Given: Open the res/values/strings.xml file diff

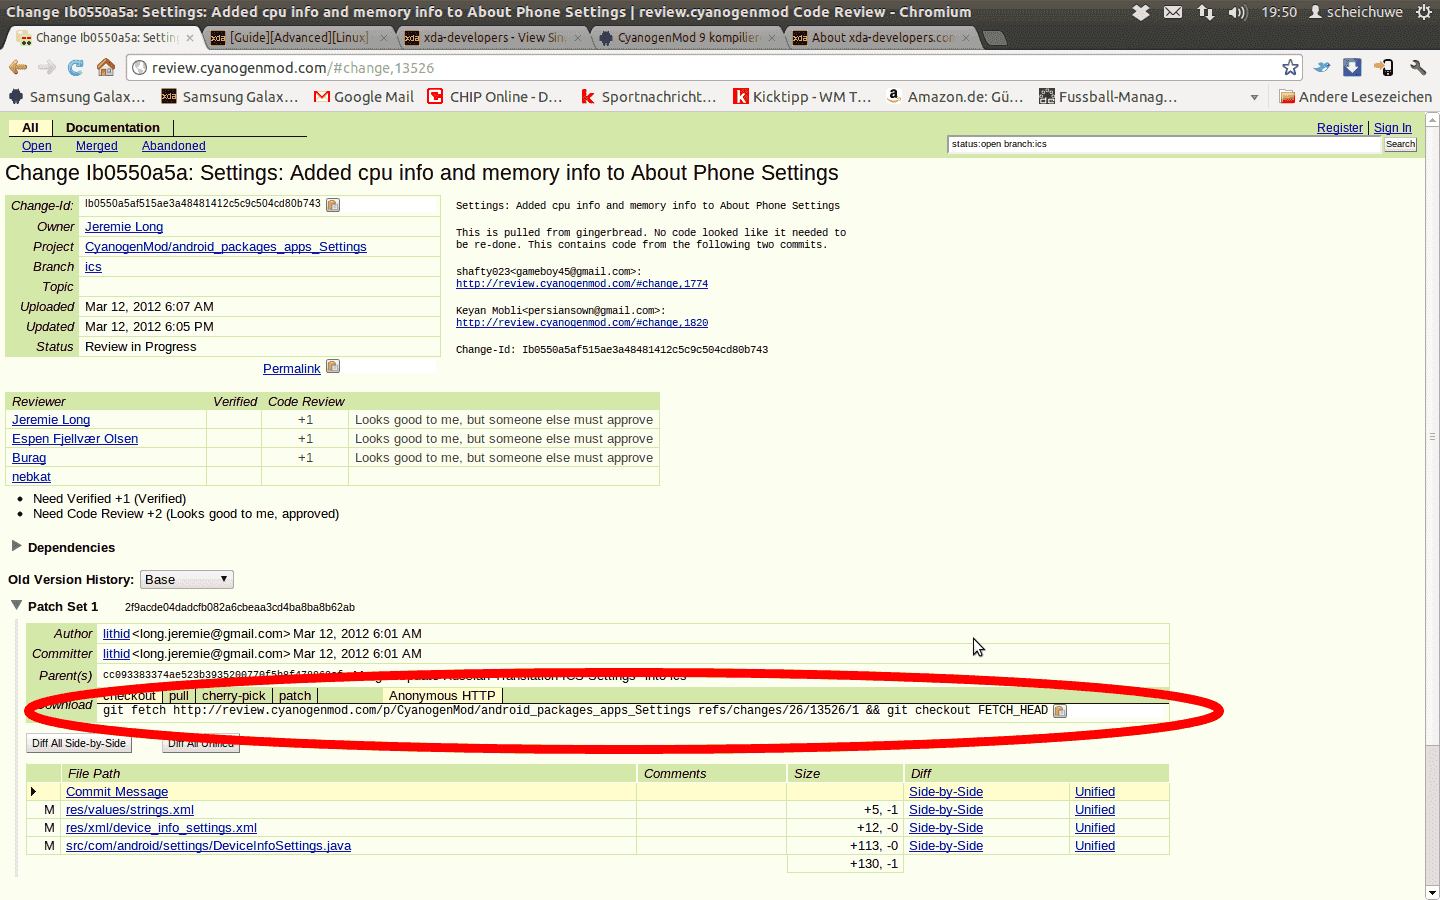Looking at the screenshot, I should pos(130,810).
